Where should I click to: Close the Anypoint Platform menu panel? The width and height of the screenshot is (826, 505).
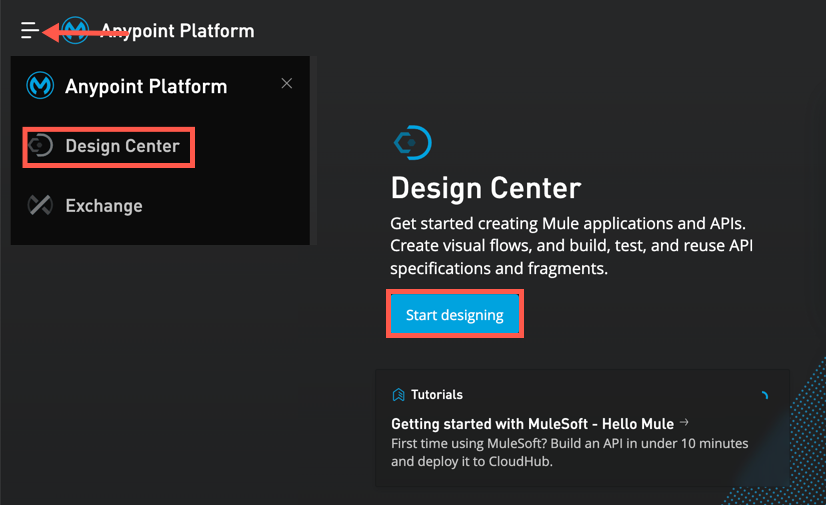287,83
